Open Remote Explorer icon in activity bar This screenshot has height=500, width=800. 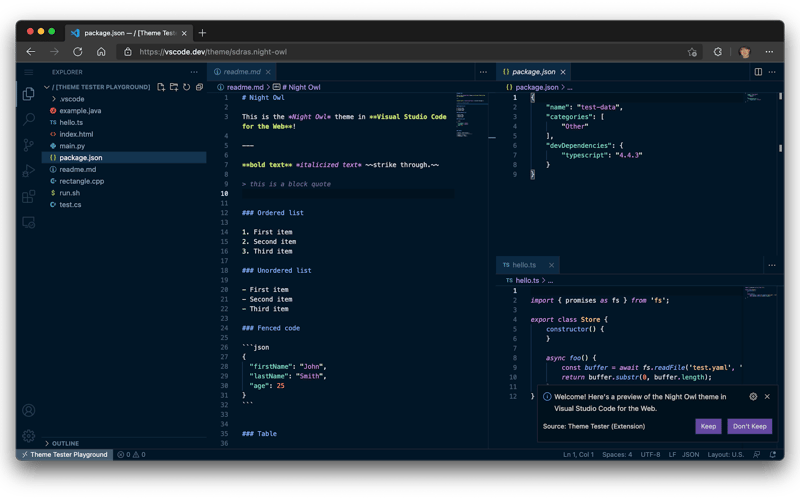(x=29, y=222)
